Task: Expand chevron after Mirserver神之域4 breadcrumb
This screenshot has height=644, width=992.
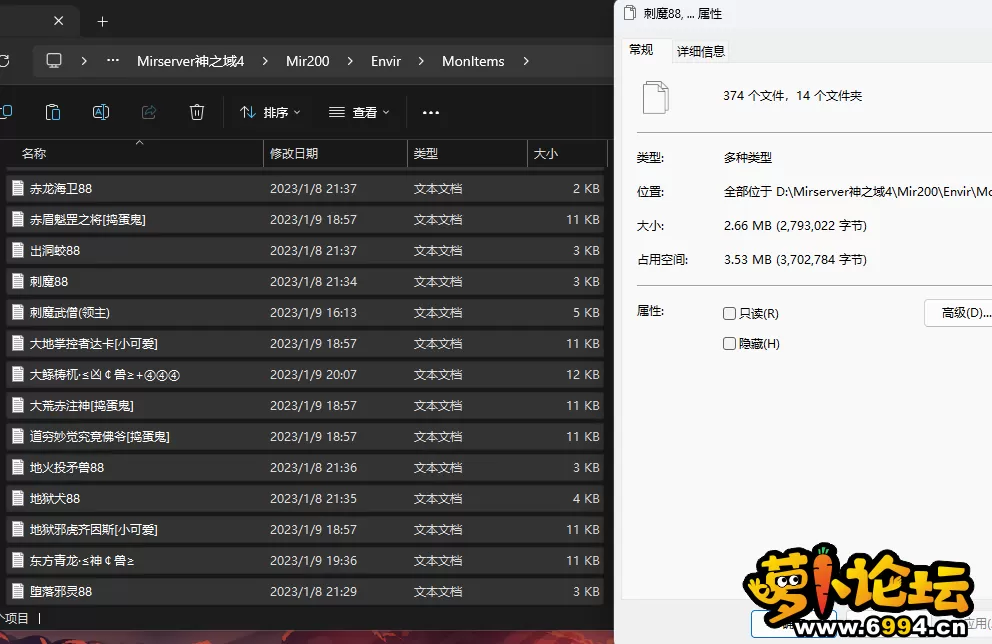Action: click(265, 61)
